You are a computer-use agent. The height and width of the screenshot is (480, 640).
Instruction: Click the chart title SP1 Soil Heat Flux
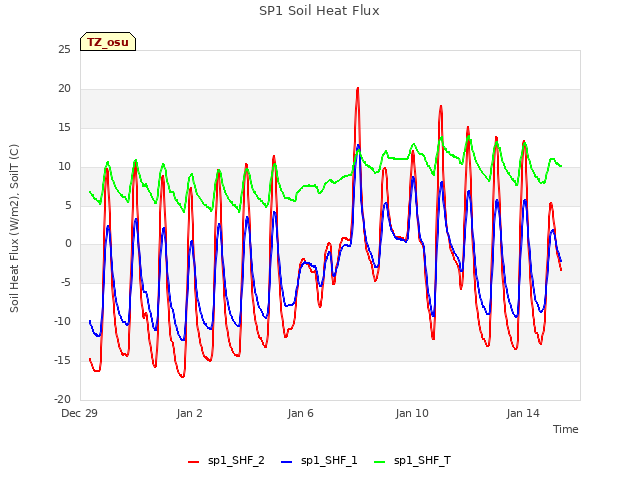click(319, 11)
